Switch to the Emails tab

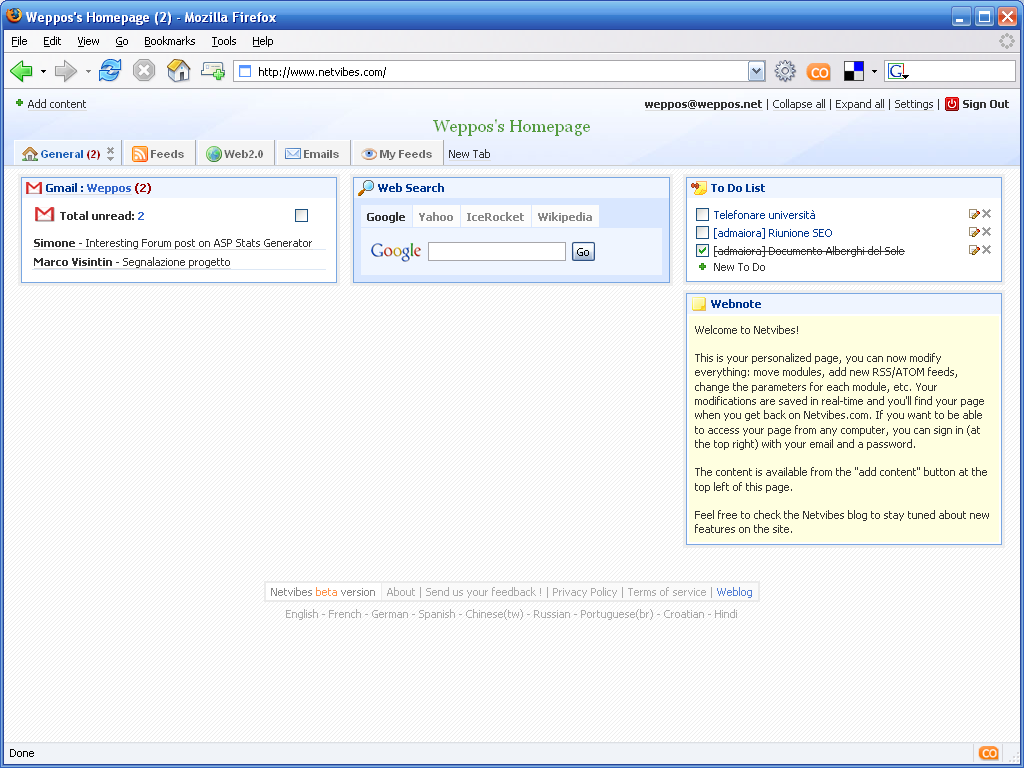pos(312,154)
